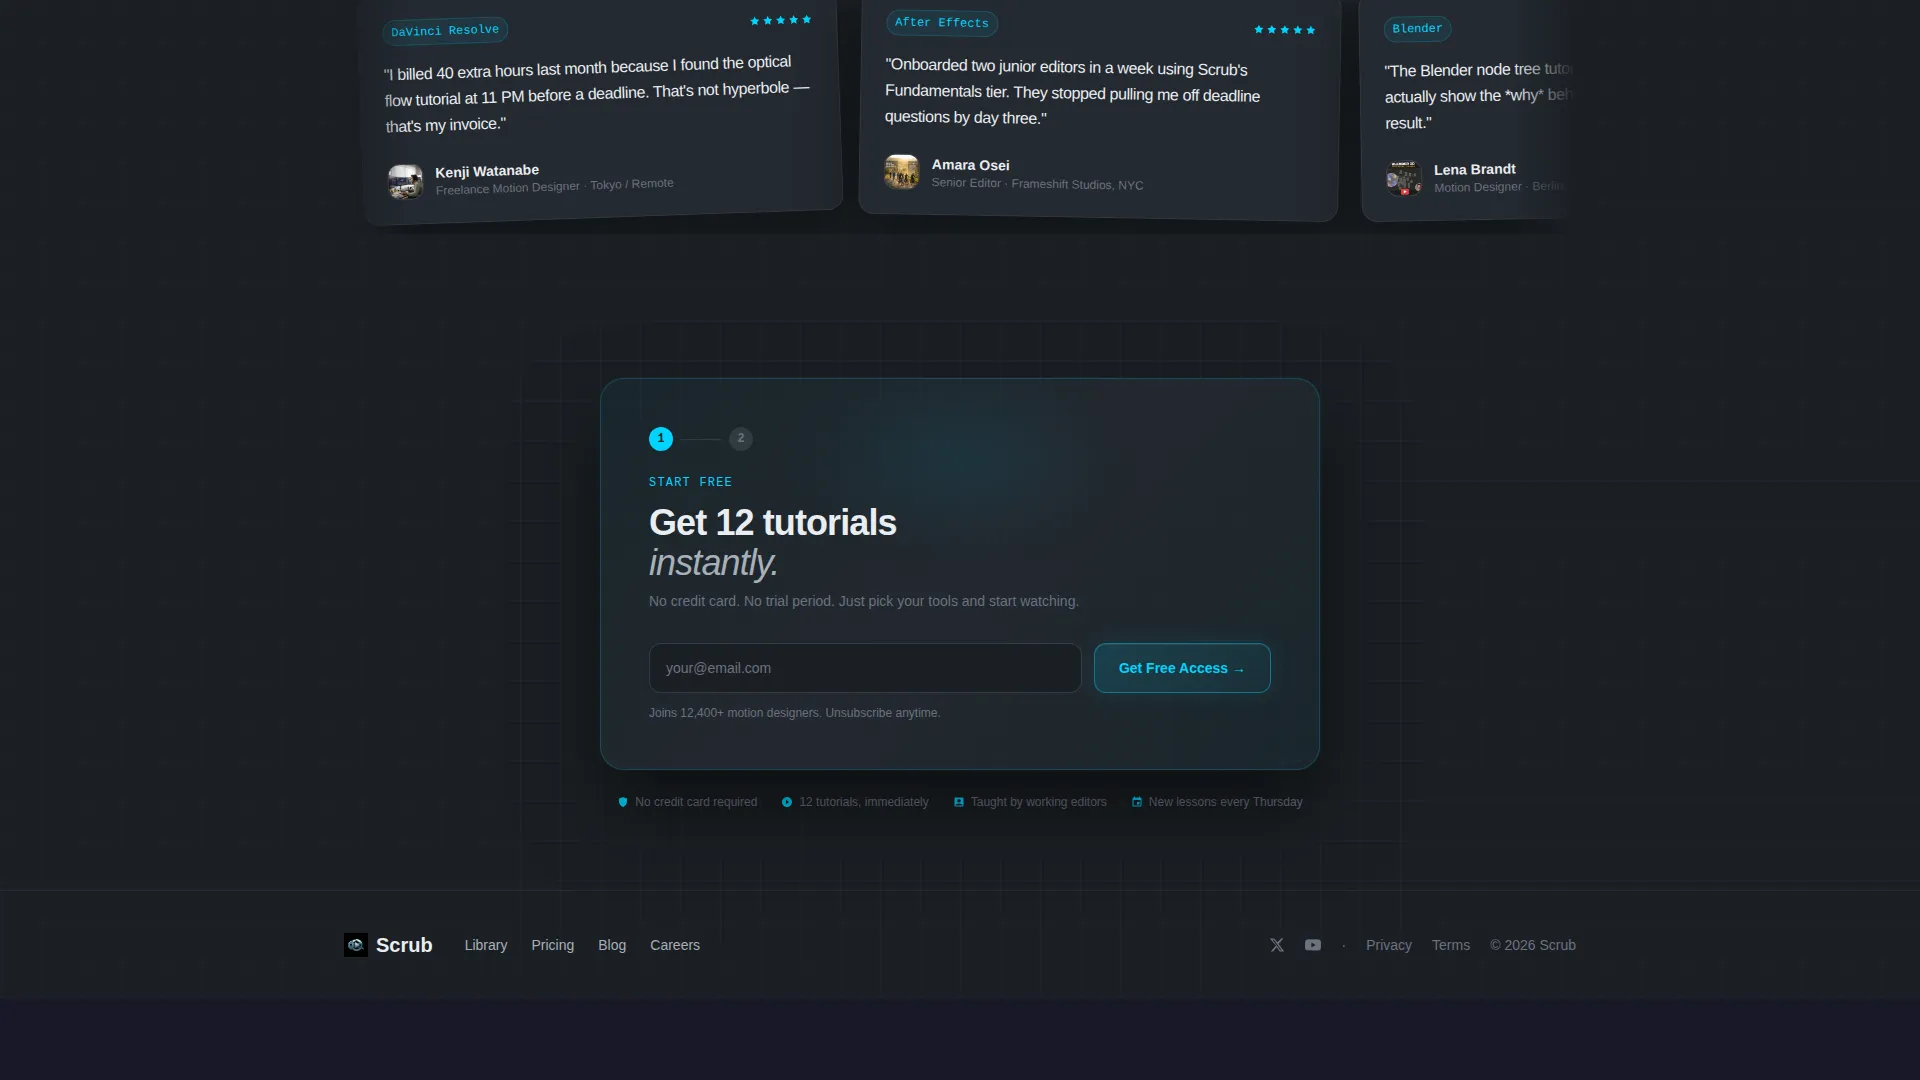
Task: Click the Get 12 tutorials heading
Action: point(773,523)
